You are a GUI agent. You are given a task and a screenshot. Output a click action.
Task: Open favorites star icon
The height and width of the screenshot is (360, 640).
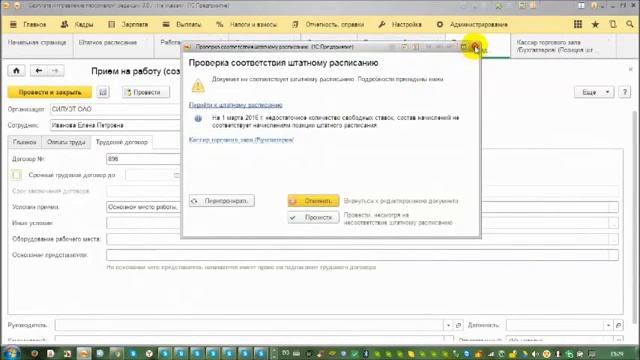[596, 24]
